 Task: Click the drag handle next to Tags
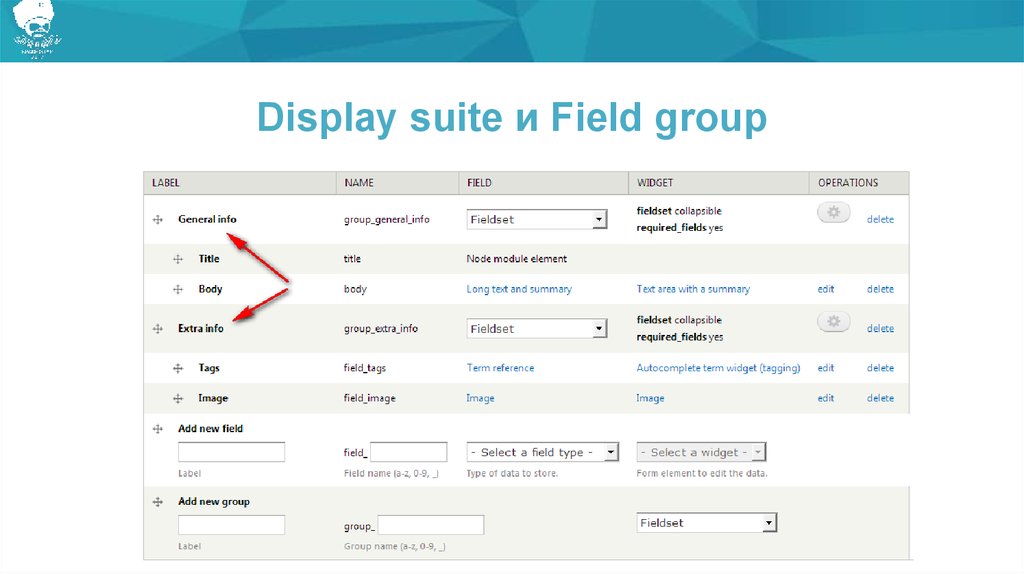[x=178, y=368]
